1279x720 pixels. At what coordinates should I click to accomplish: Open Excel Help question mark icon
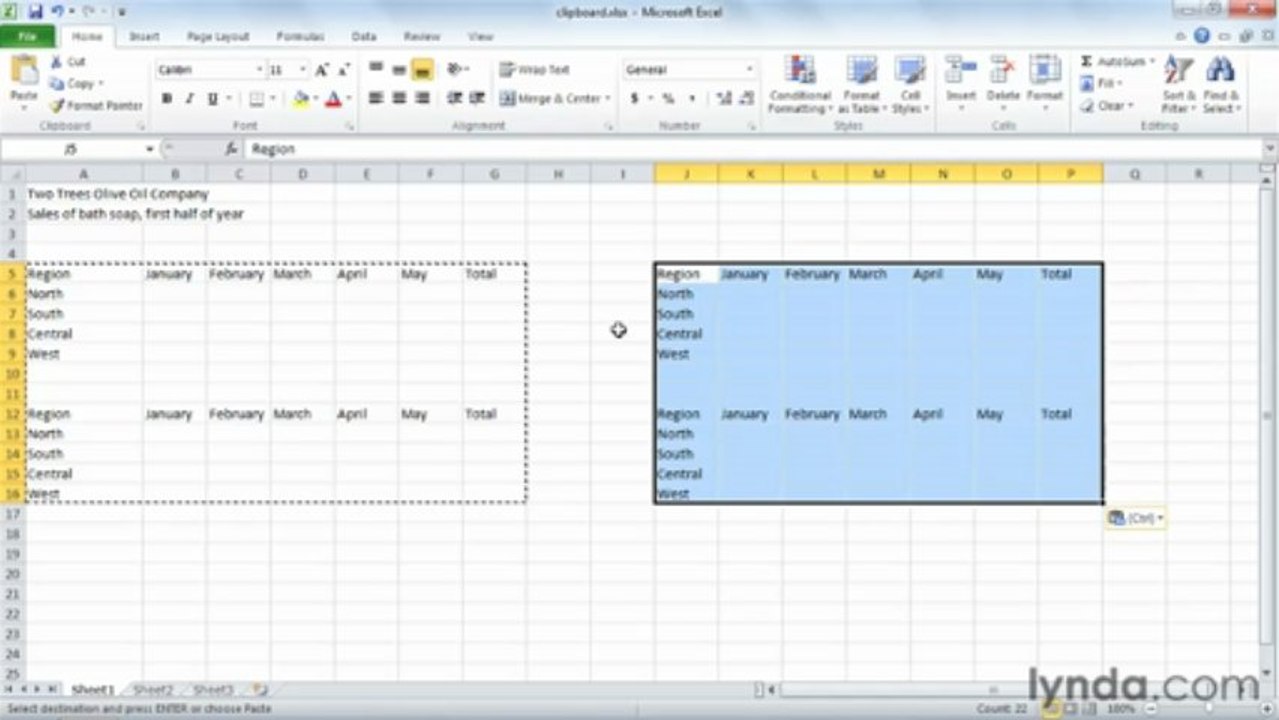[x=1202, y=35]
